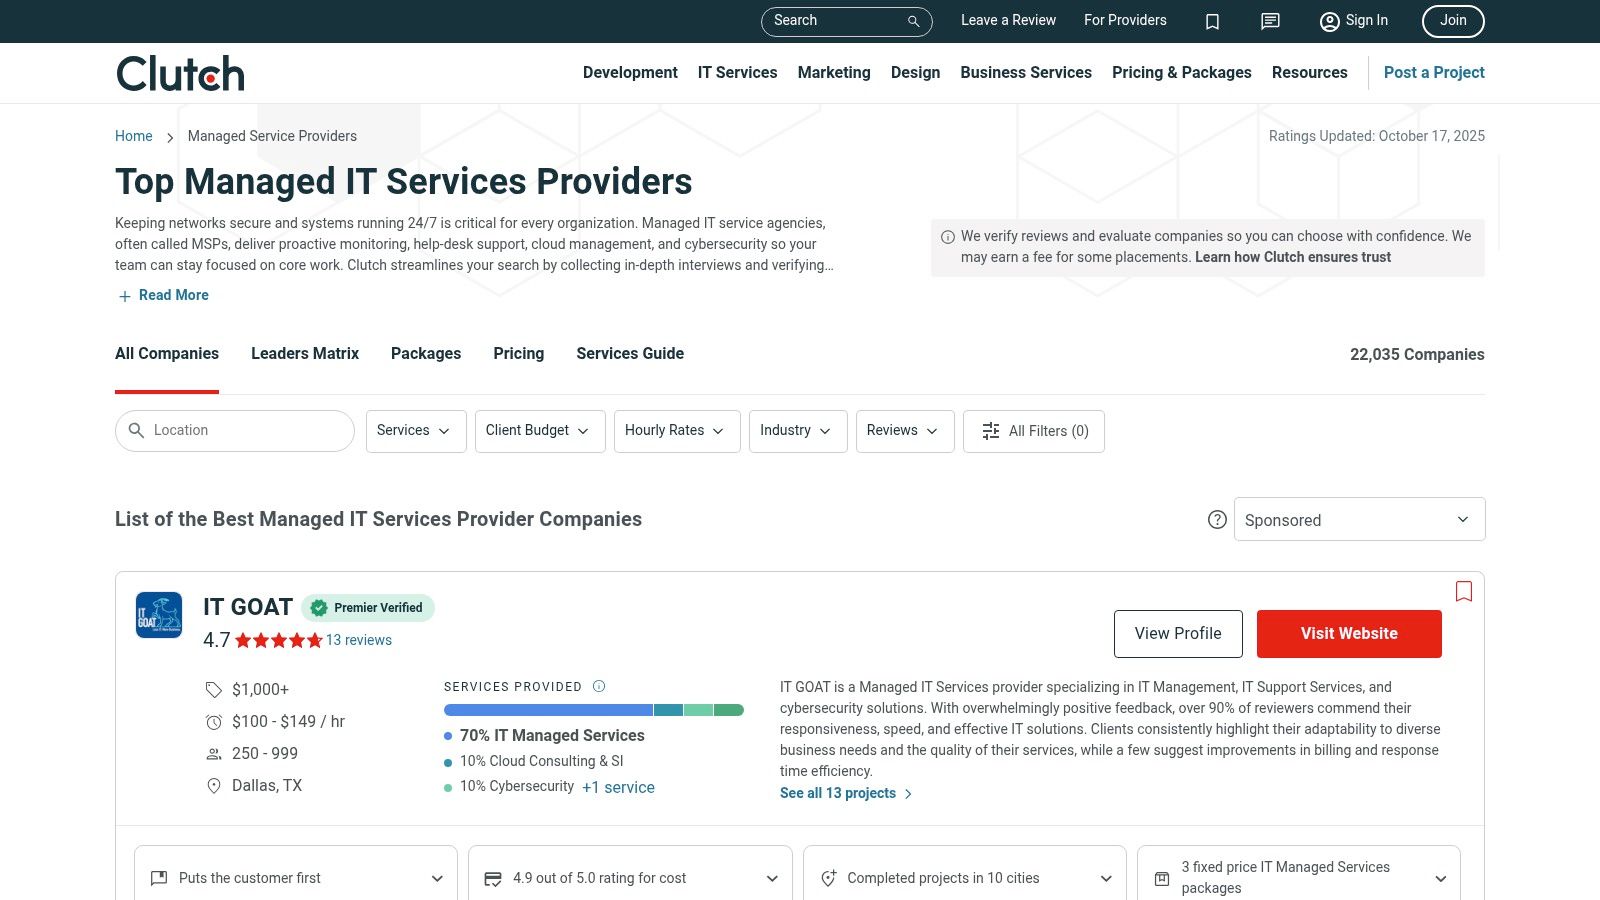Click the Visit Website button
Viewport: 1600px width, 900px height.
pos(1349,634)
